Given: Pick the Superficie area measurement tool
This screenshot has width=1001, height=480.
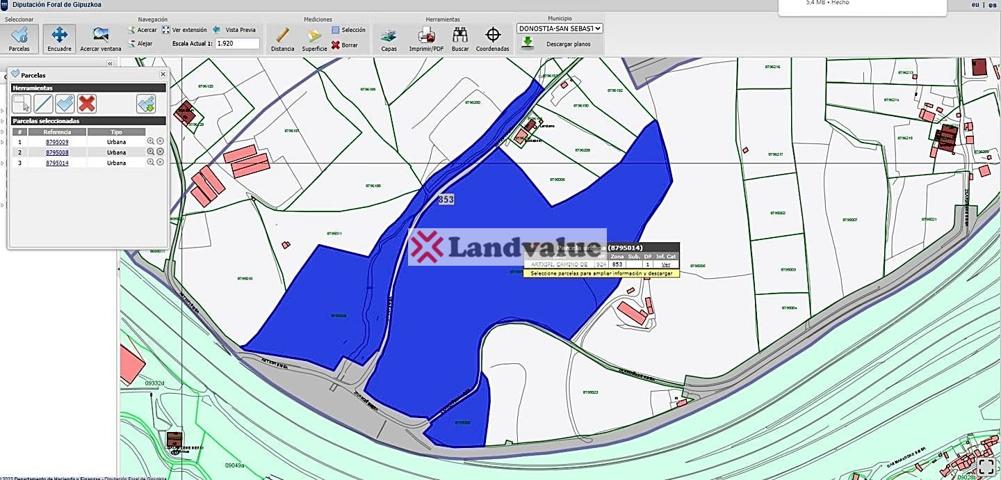Looking at the screenshot, I should (x=314, y=40).
